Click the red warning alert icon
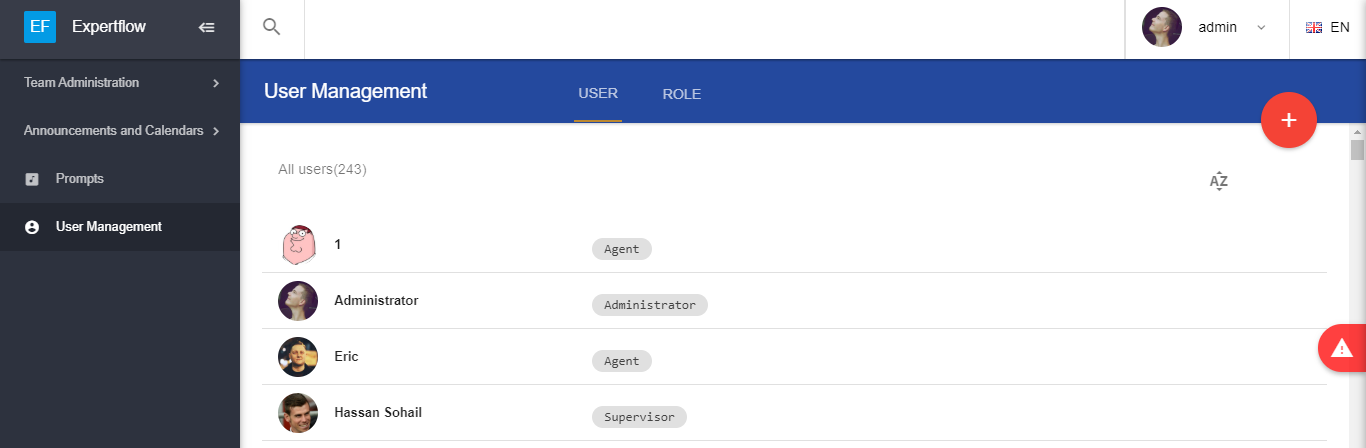 pos(1342,348)
